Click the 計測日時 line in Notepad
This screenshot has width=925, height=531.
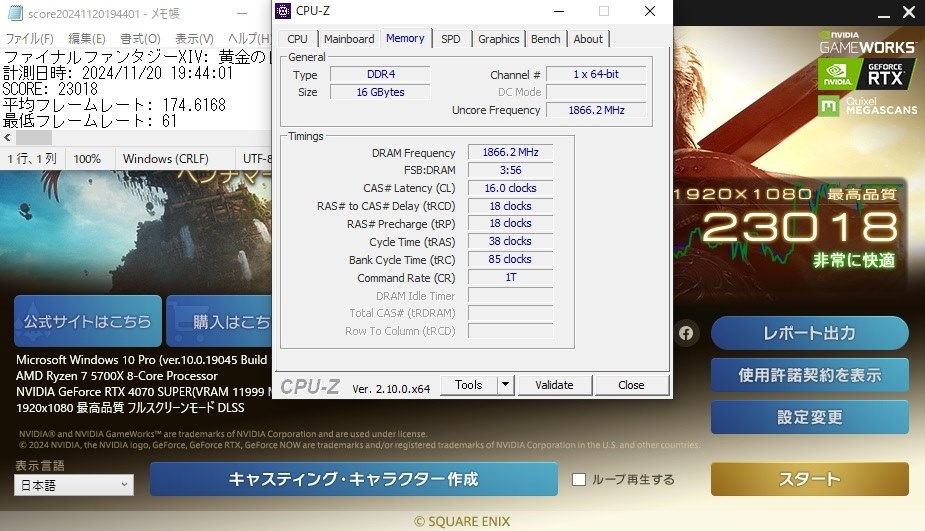click(118, 73)
